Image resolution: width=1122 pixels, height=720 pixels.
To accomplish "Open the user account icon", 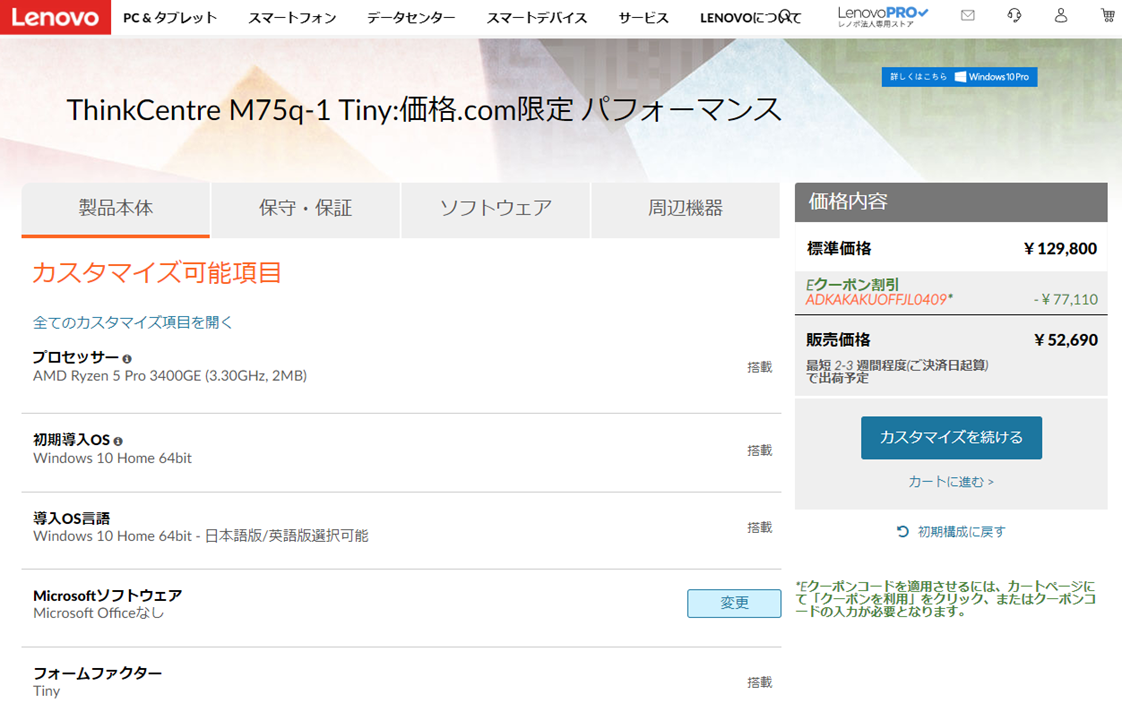I will 1060,15.
